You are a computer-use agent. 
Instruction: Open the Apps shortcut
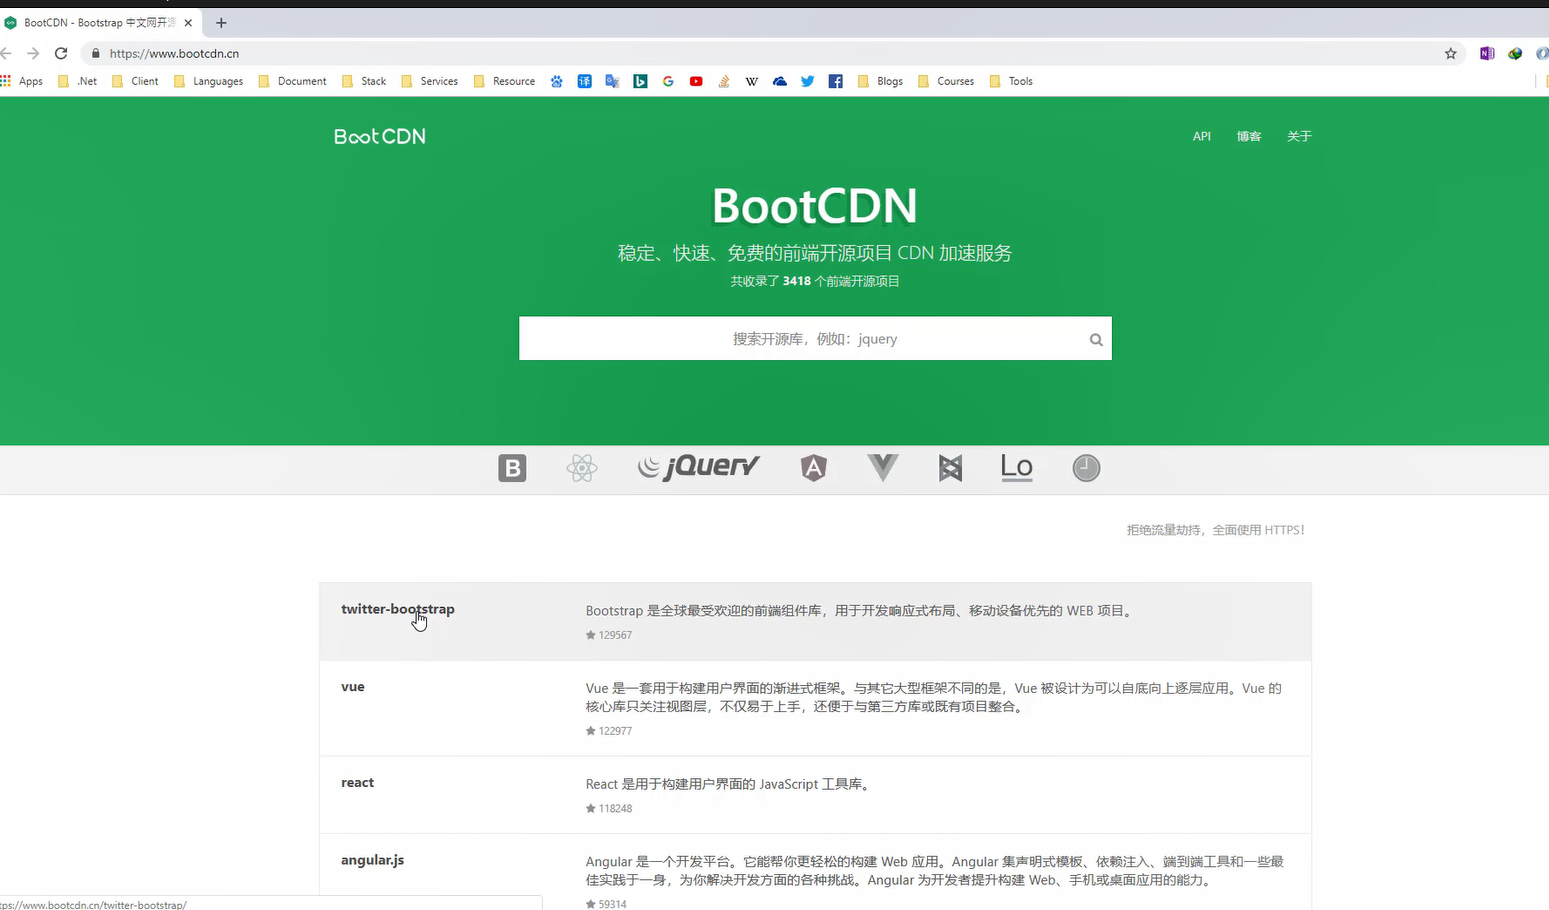click(x=22, y=81)
